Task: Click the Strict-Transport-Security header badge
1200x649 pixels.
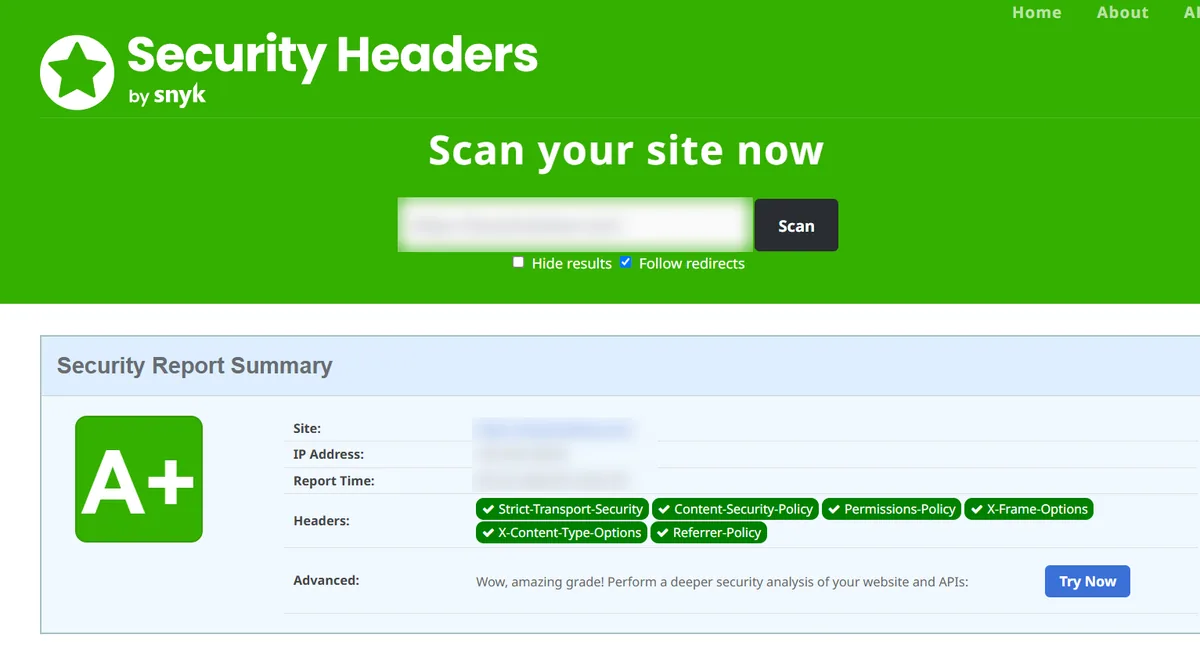Action: (x=562, y=509)
